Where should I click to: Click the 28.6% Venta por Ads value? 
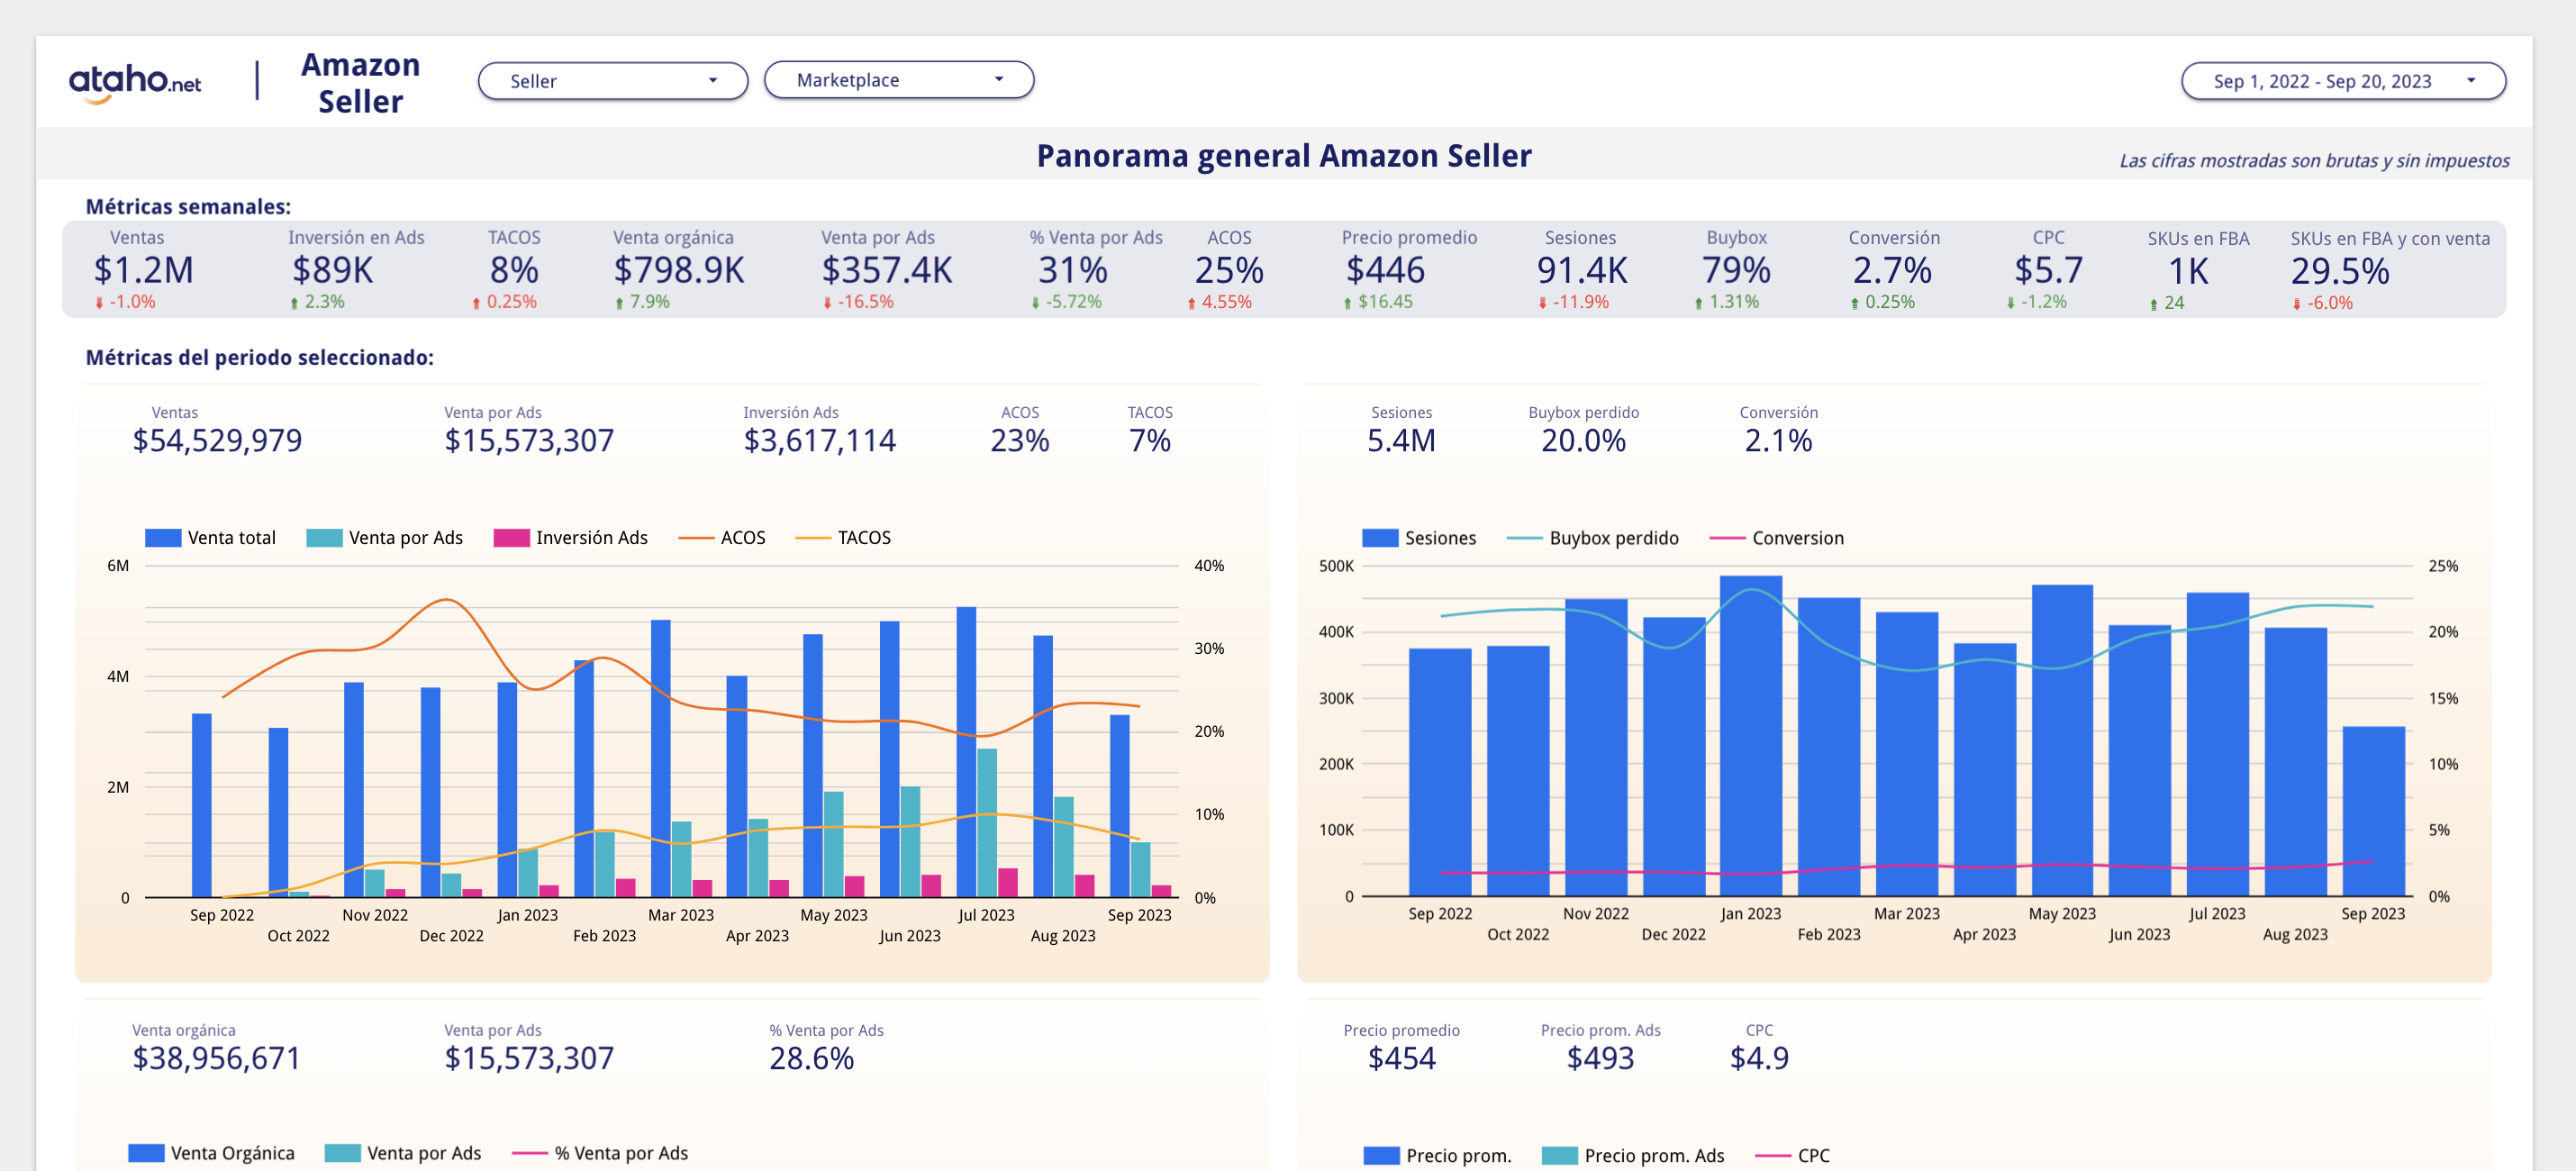pyautogui.click(x=811, y=1058)
